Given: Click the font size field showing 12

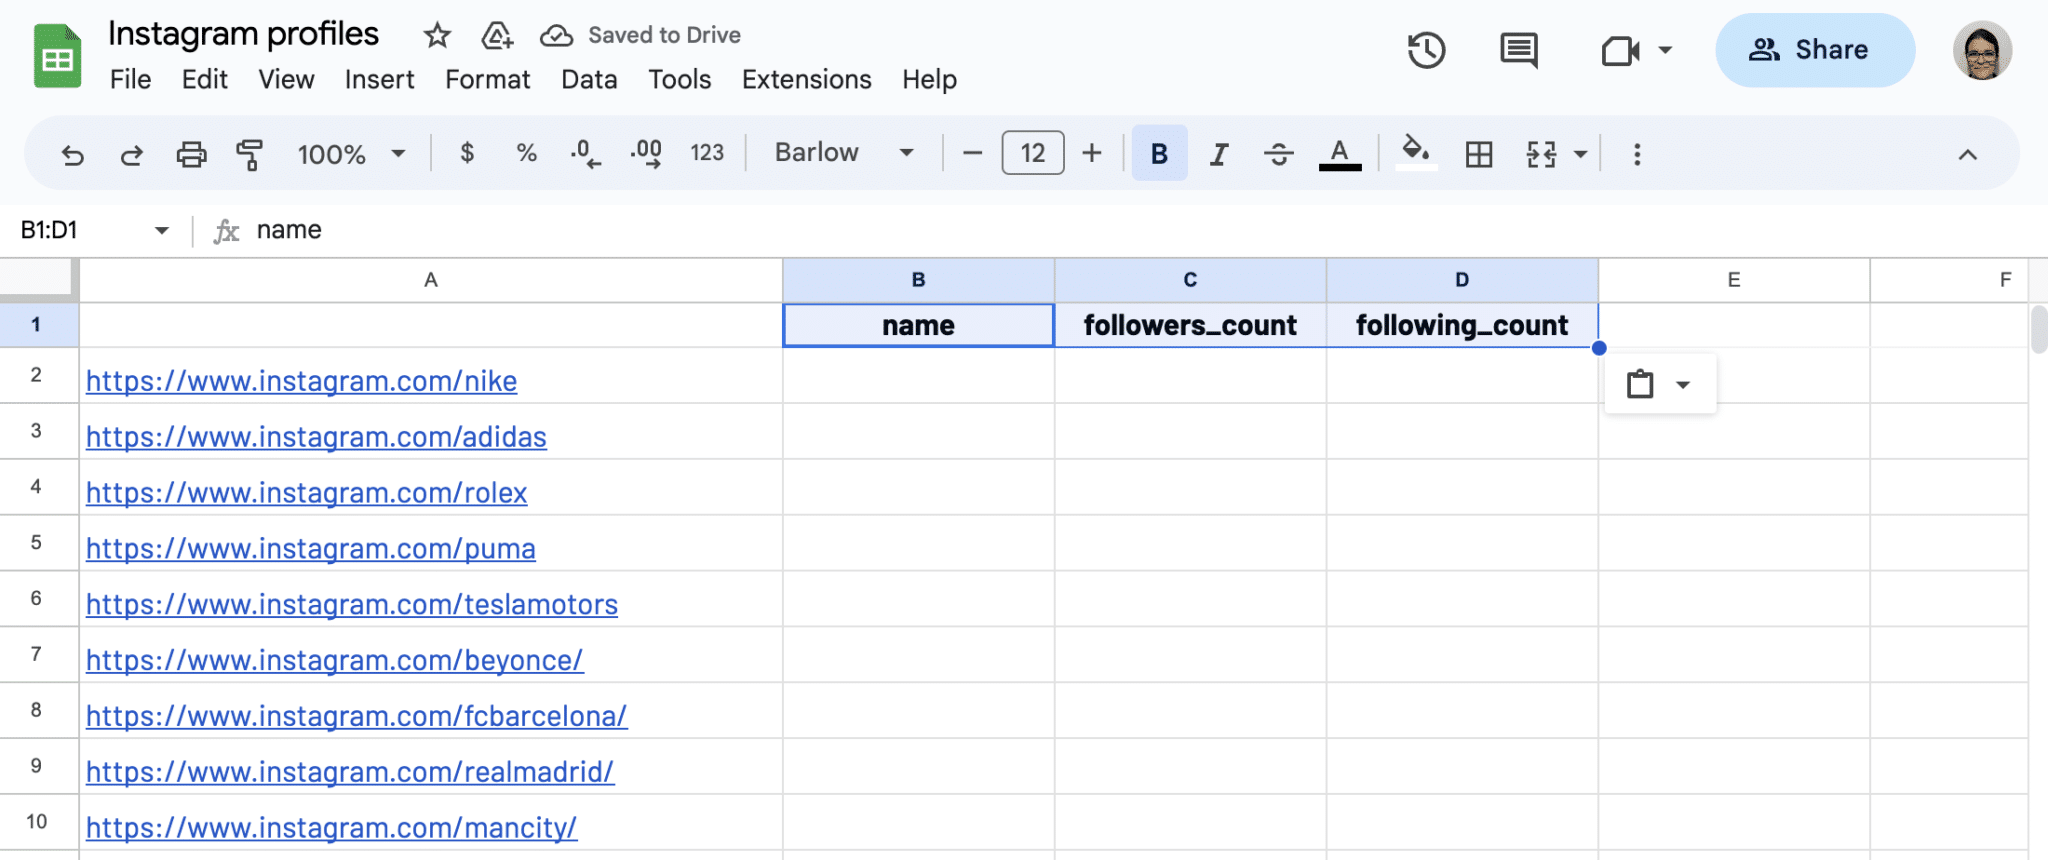Looking at the screenshot, I should 1033,153.
